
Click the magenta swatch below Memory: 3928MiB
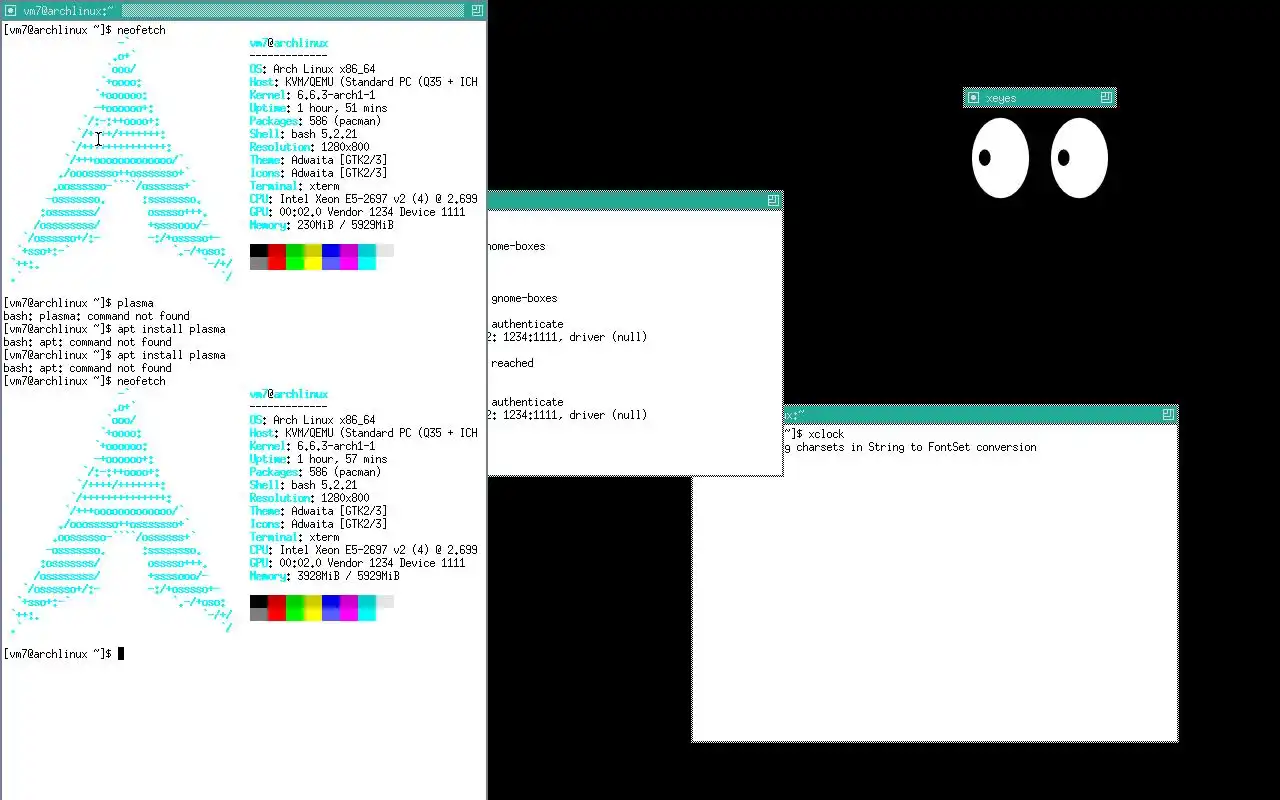pos(349,608)
